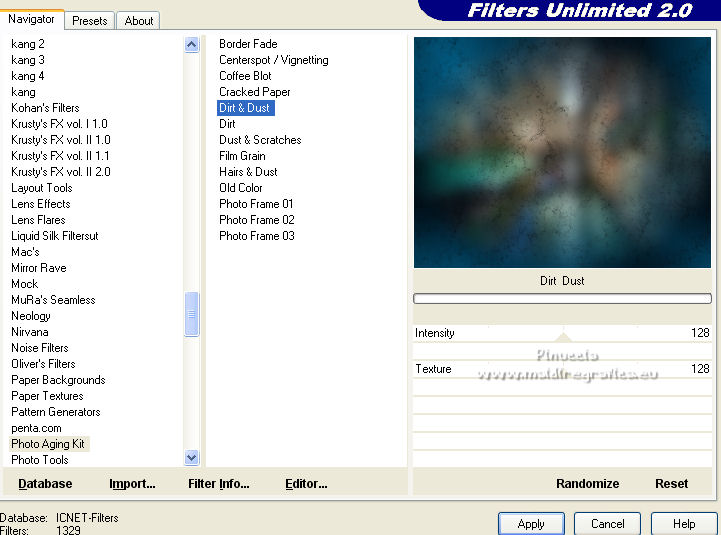Click the Import... button
The width and height of the screenshot is (721, 535).
tap(132, 483)
